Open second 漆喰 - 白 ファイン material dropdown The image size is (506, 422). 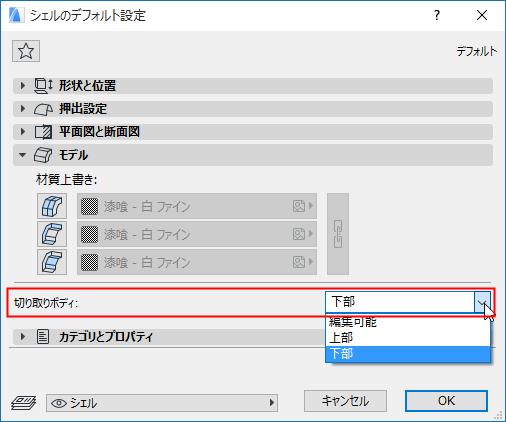coord(197,234)
